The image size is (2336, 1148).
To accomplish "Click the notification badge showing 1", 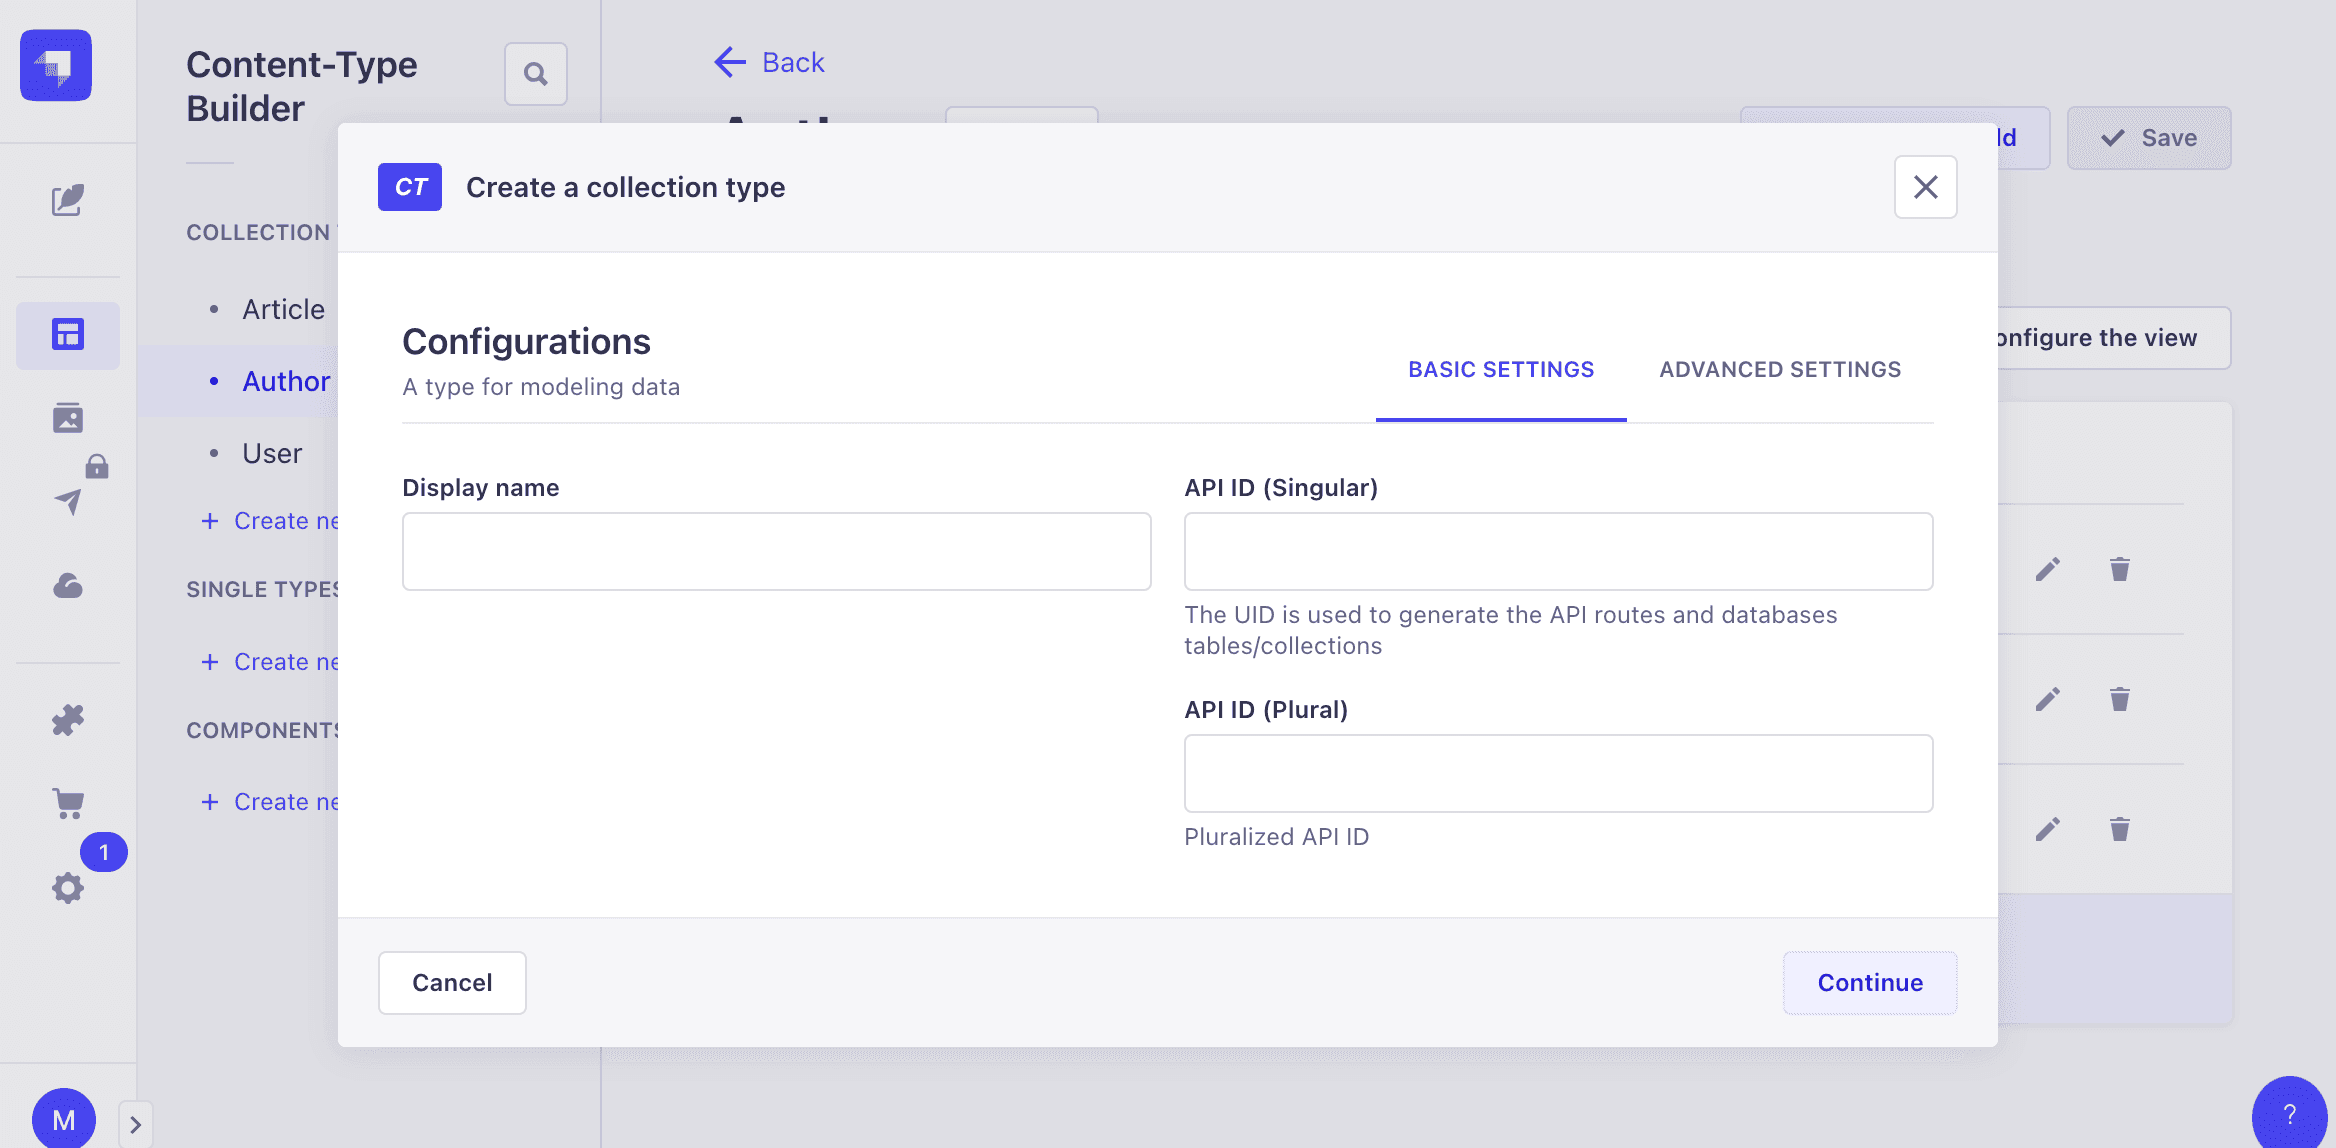I will (104, 852).
